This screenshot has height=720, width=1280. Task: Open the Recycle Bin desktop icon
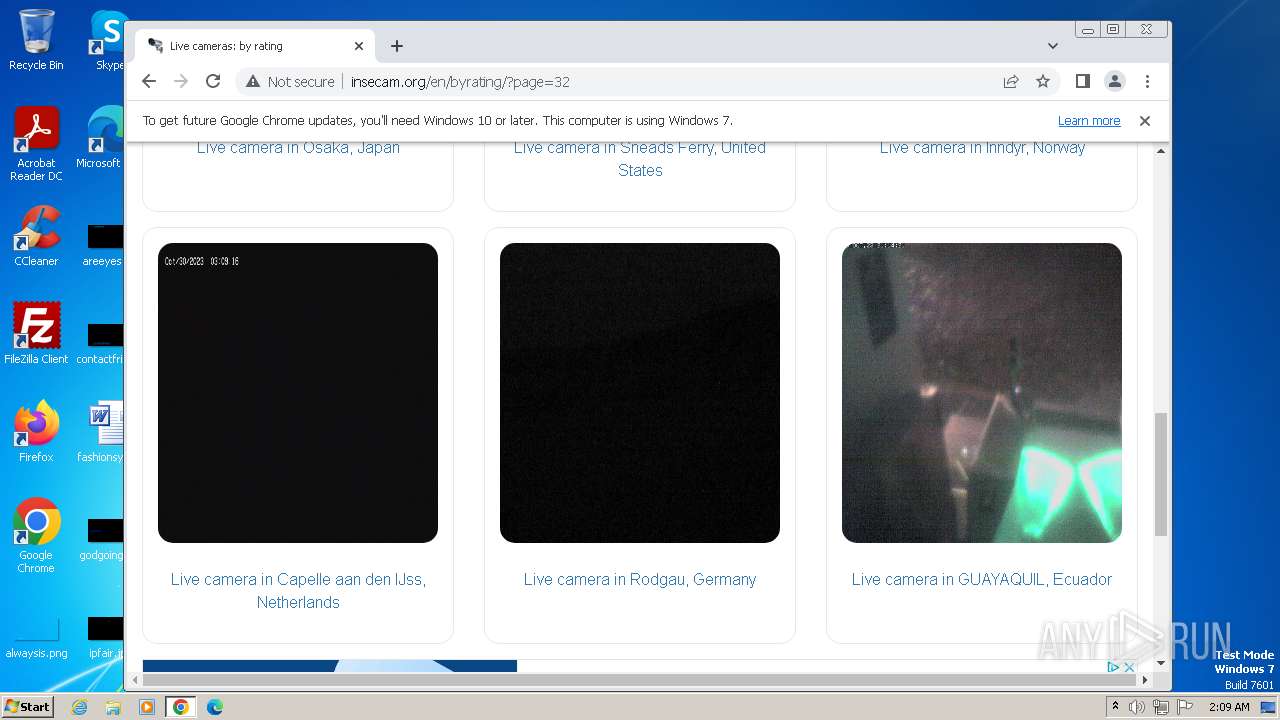point(36,40)
